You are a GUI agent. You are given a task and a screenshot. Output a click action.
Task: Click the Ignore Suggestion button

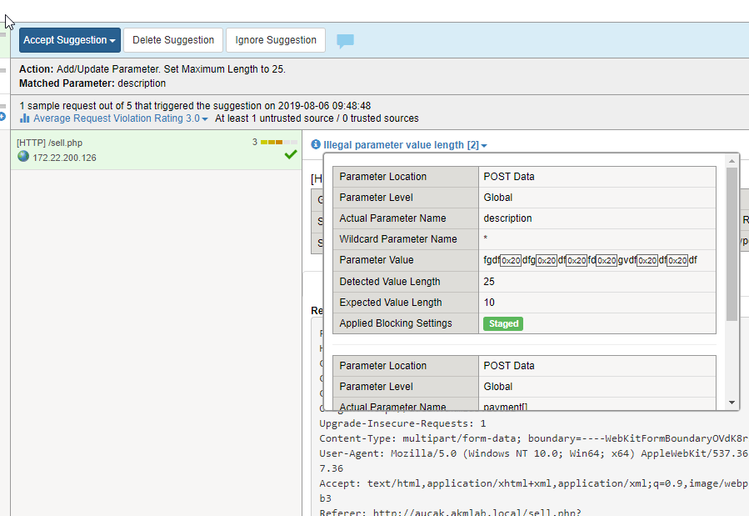coord(276,40)
